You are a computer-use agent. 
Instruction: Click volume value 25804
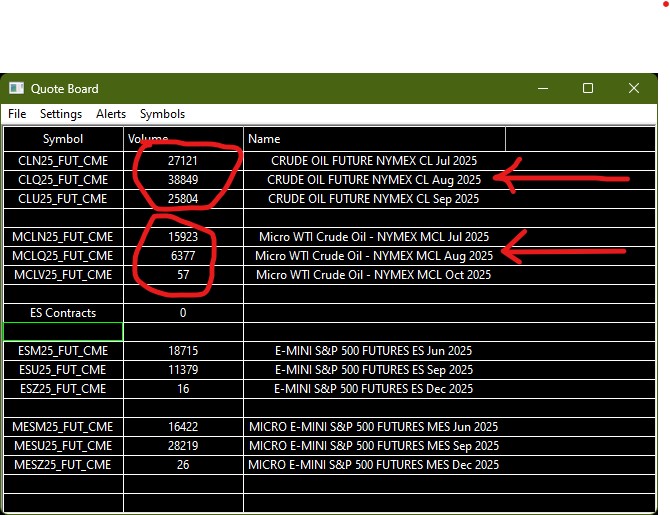click(x=183, y=199)
